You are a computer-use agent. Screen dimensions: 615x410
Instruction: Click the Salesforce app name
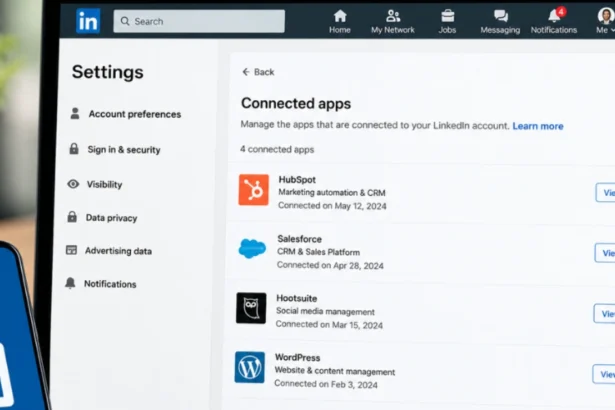(299, 239)
